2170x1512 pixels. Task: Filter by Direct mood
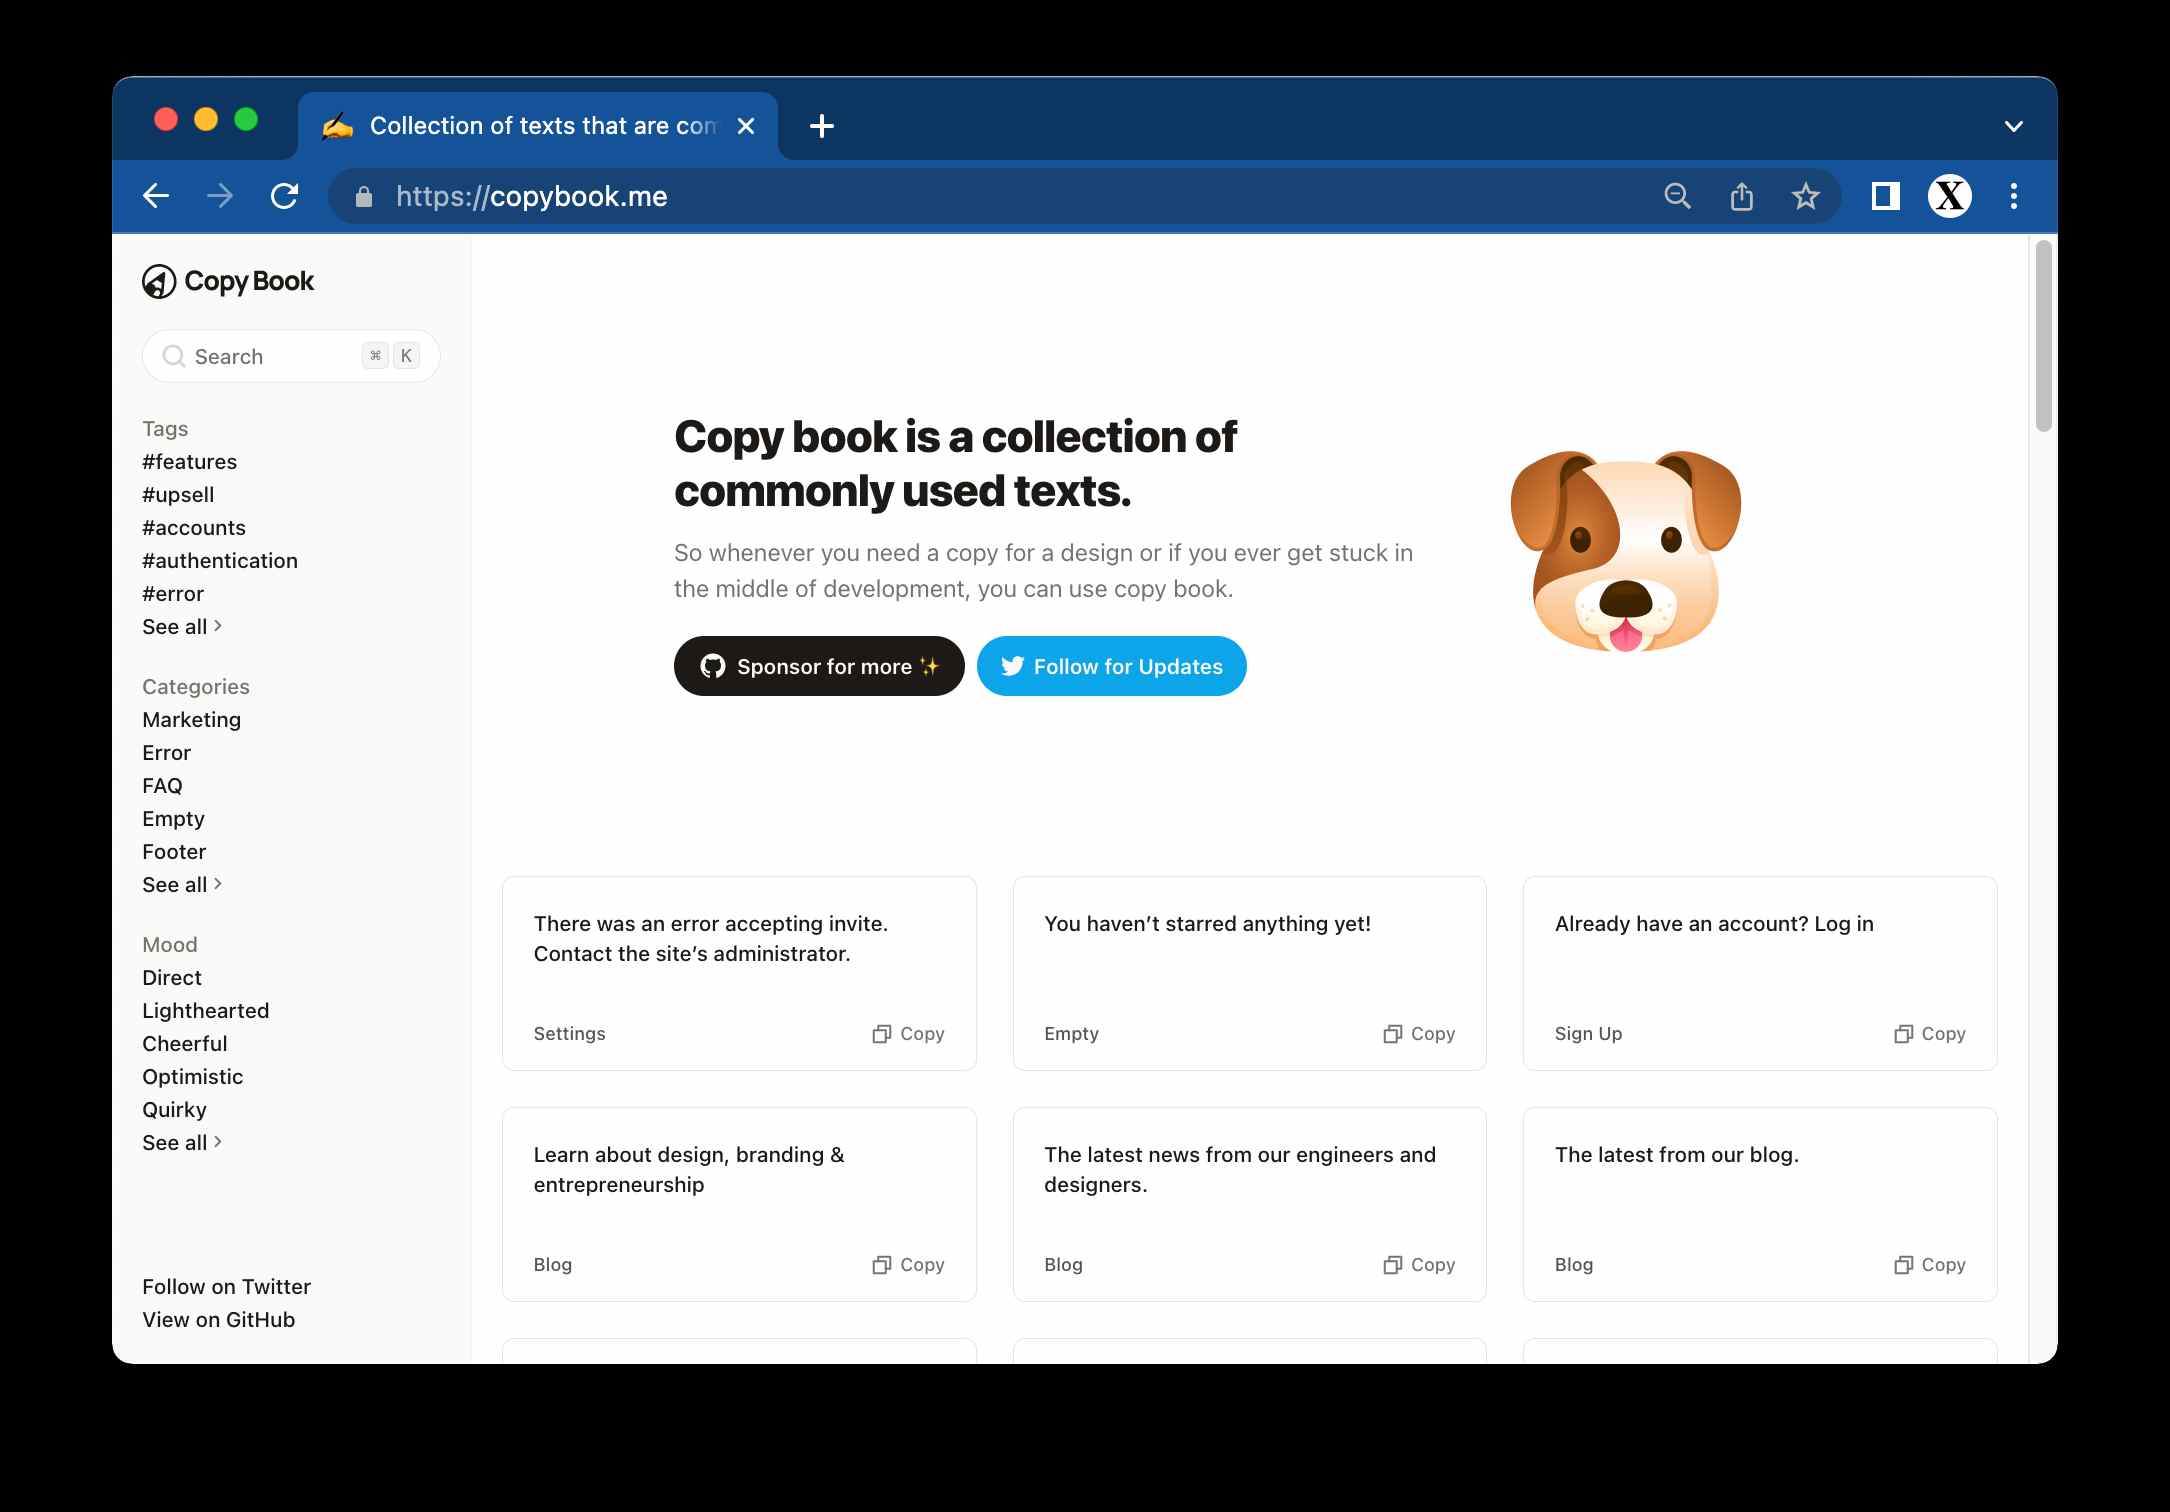tap(172, 978)
